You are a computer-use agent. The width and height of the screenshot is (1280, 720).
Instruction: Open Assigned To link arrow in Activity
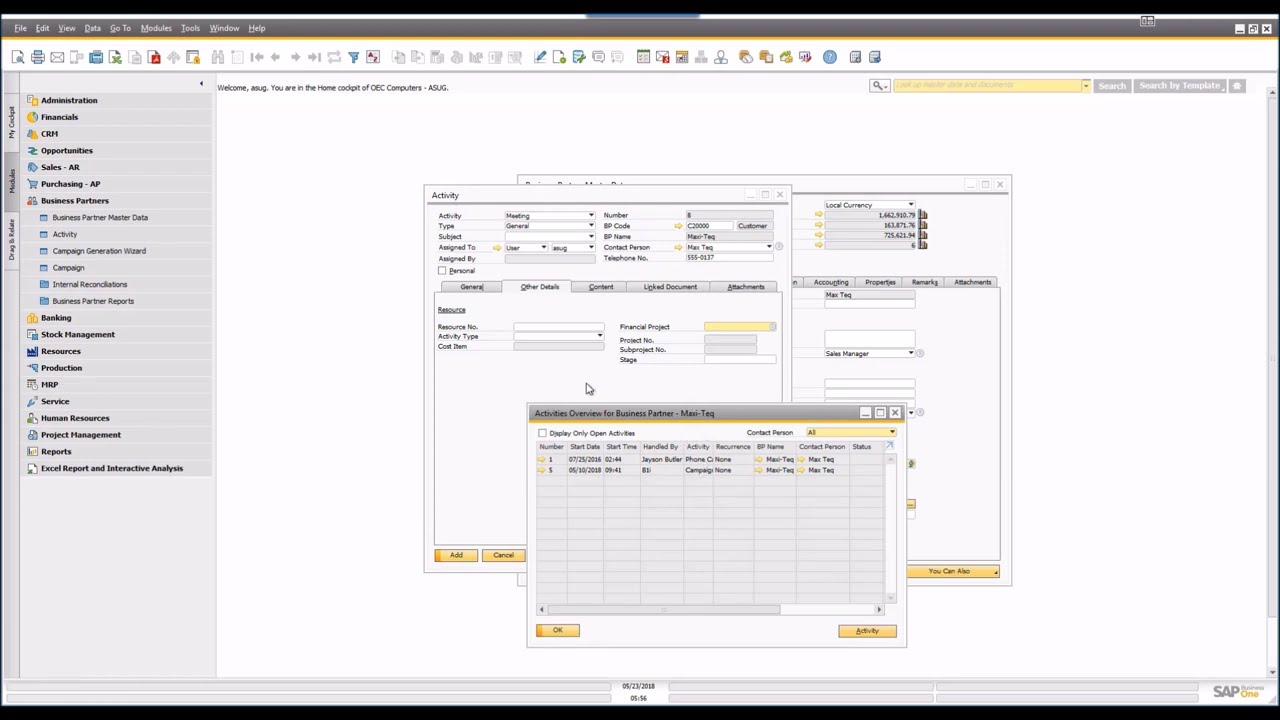point(497,247)
